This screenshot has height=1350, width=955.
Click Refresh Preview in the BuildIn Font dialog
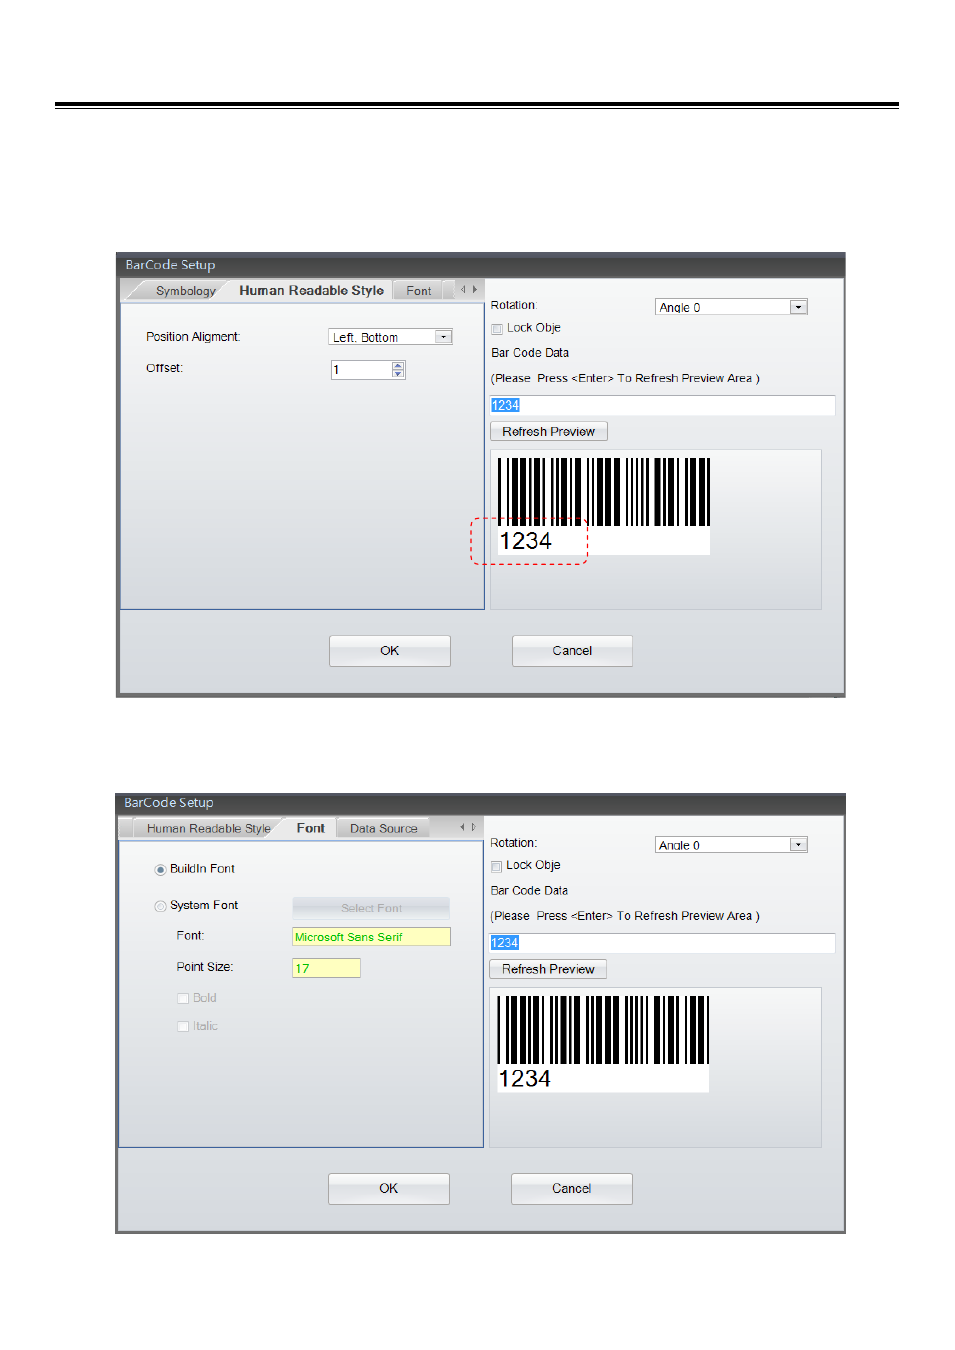click(x=548, y=969)
